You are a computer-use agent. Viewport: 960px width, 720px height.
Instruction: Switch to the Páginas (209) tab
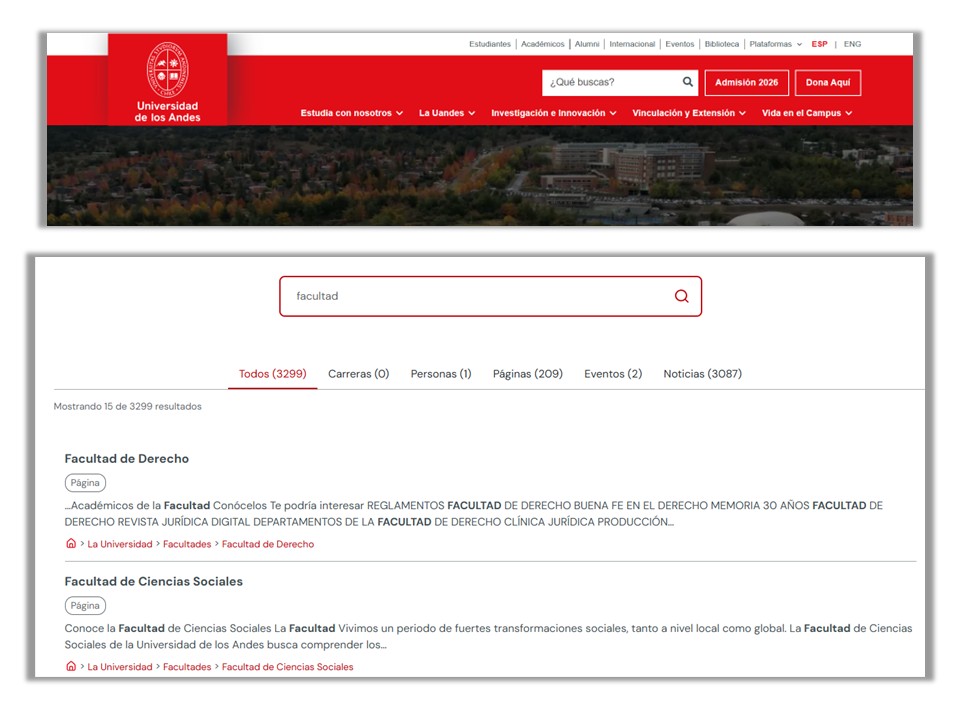[x=527, y=374]
